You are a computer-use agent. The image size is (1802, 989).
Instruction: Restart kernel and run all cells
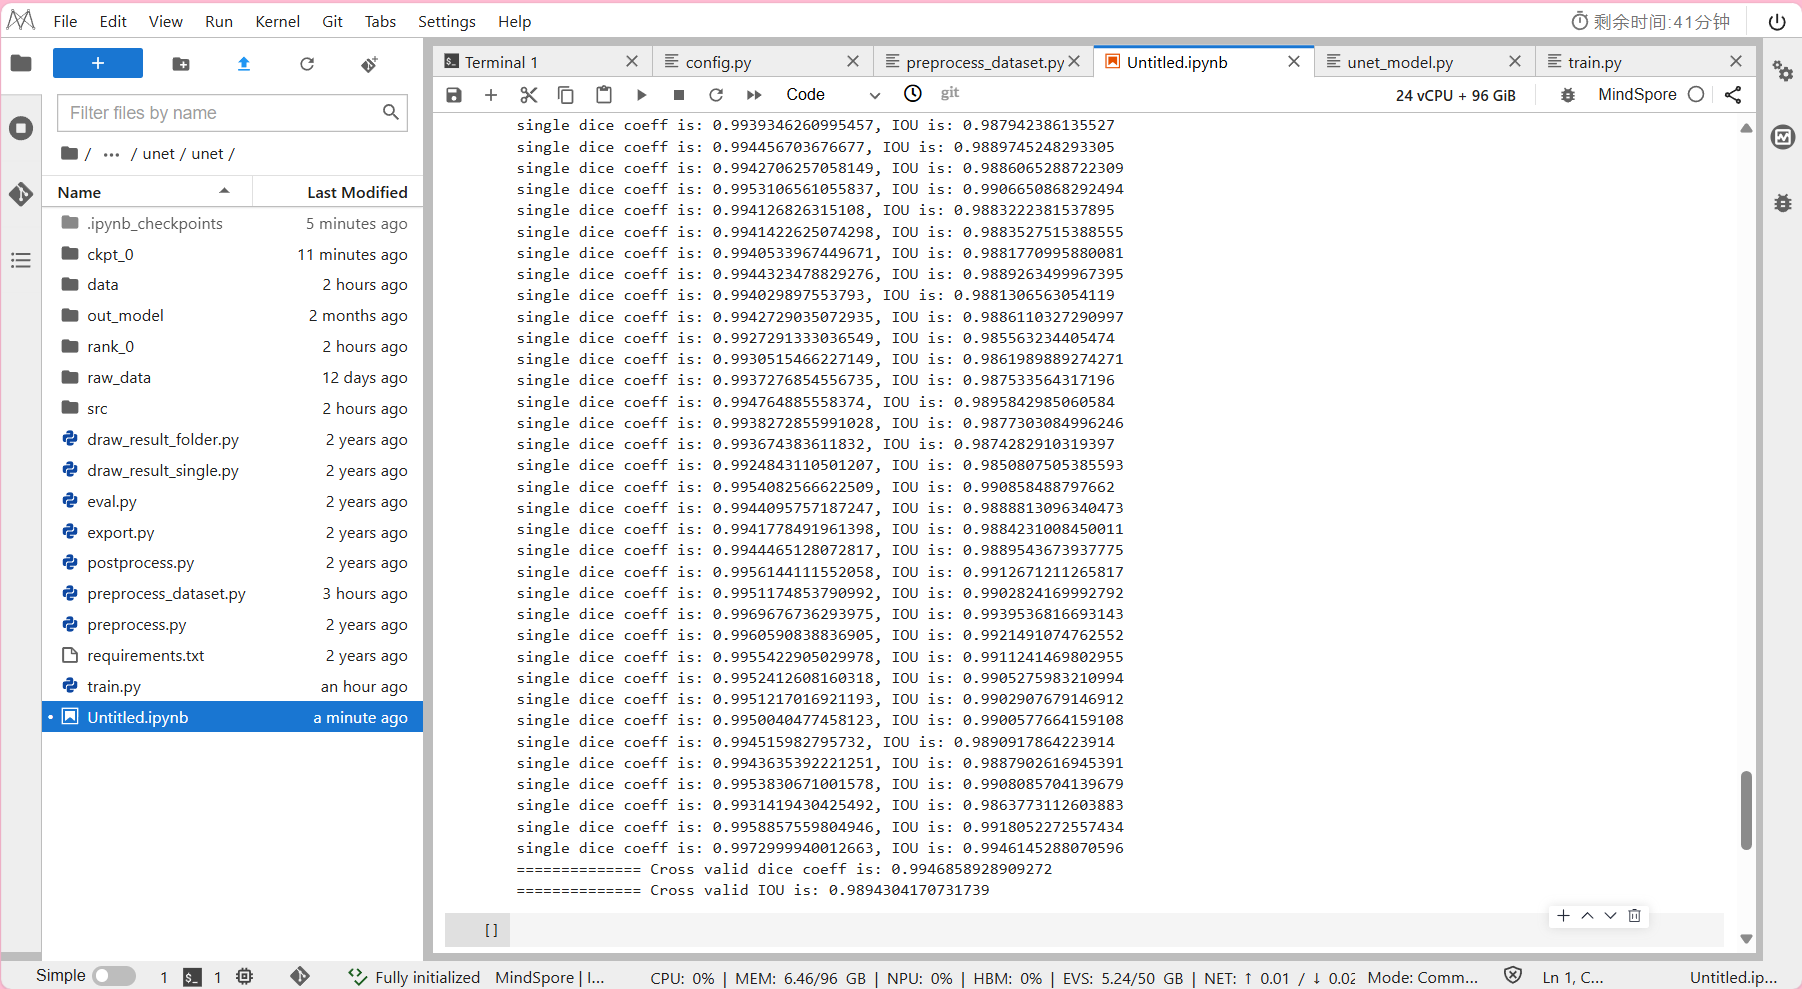point(754,94)
